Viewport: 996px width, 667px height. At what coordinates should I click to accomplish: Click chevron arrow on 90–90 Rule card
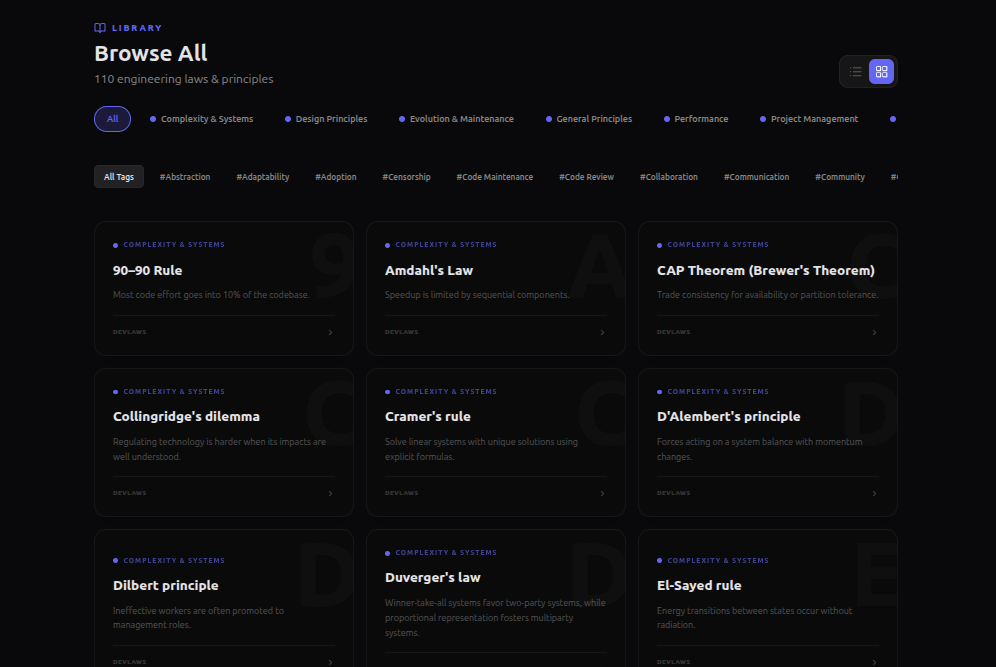[330, 332]
